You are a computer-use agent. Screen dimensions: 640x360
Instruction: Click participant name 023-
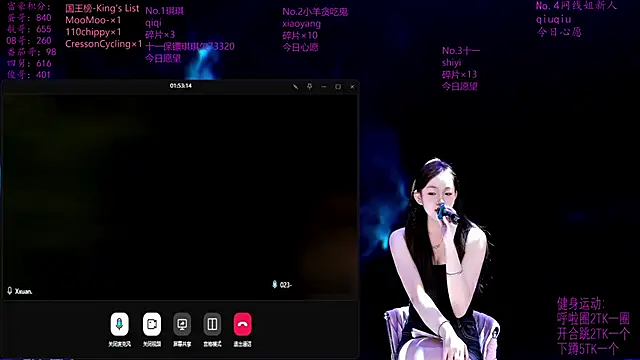coord(286,285)
